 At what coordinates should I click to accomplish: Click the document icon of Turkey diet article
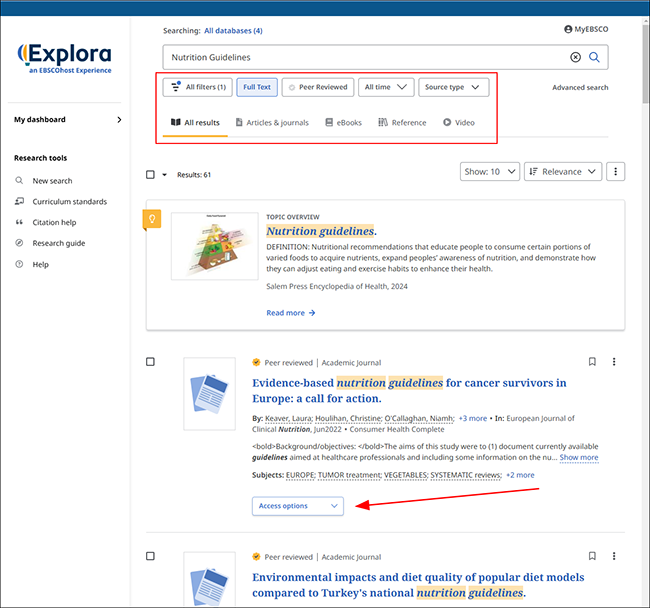point(209,580)
